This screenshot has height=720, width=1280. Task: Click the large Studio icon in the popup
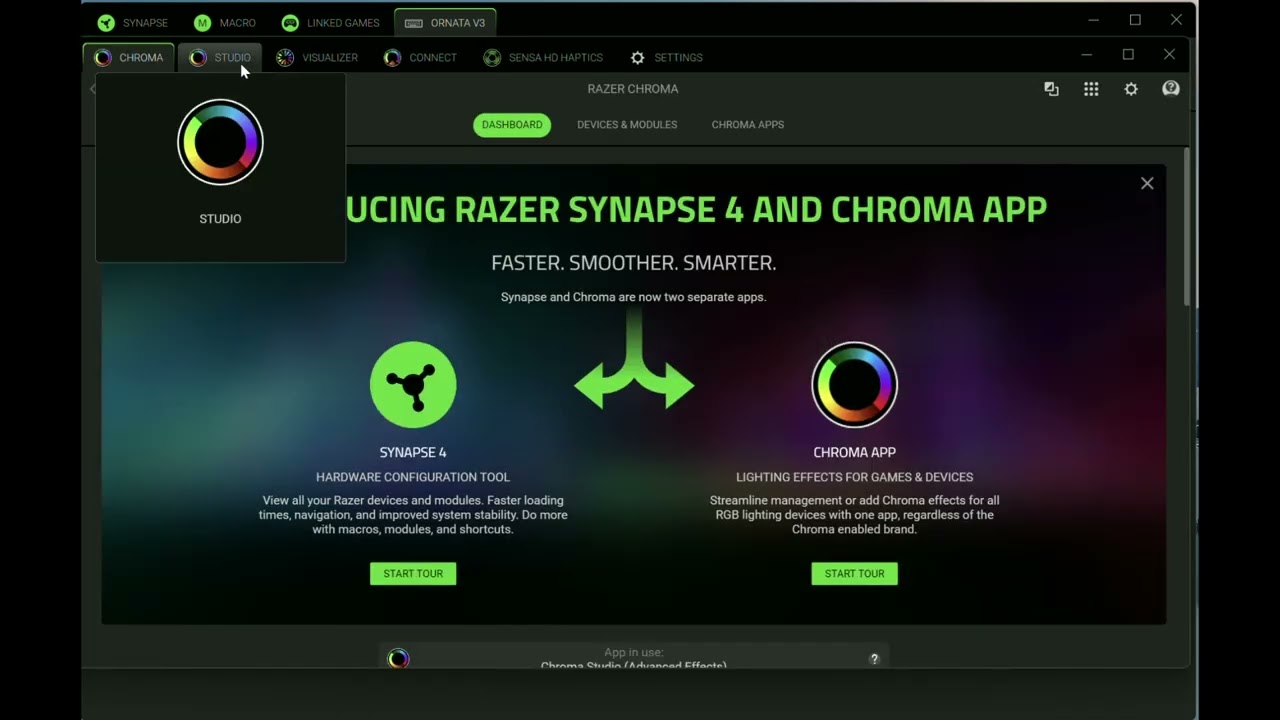(x=220, y=142)
